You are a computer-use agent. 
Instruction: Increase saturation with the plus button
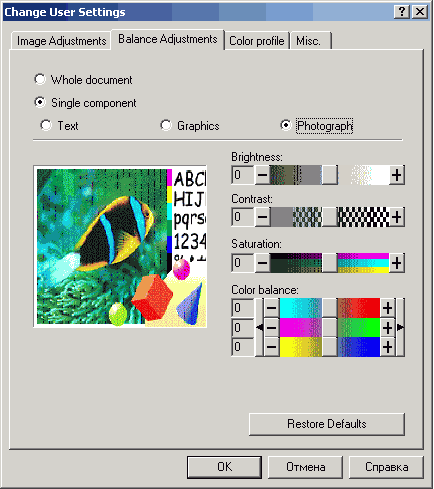pyautogui.click(x=397, y=263)
